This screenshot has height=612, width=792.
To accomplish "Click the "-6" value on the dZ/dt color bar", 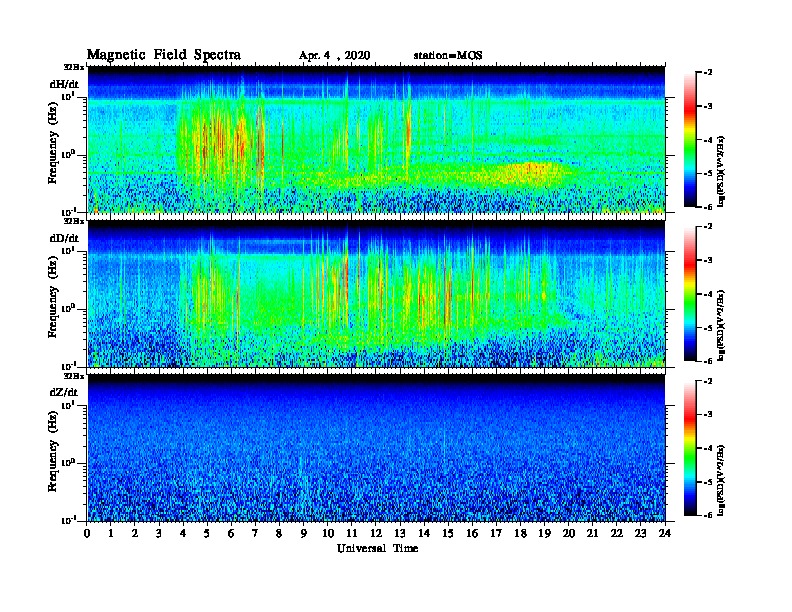I will pos(708,516).
